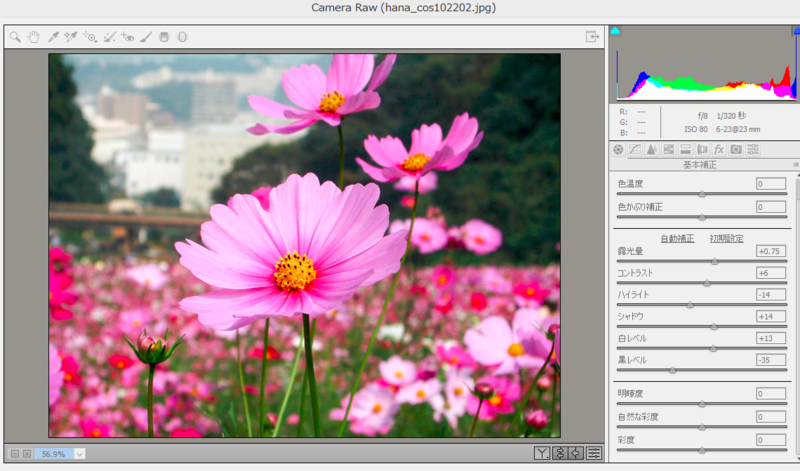Click the 自然な彩度 value field
Screen dimensions: 800x471
click(x=771, y=417)
